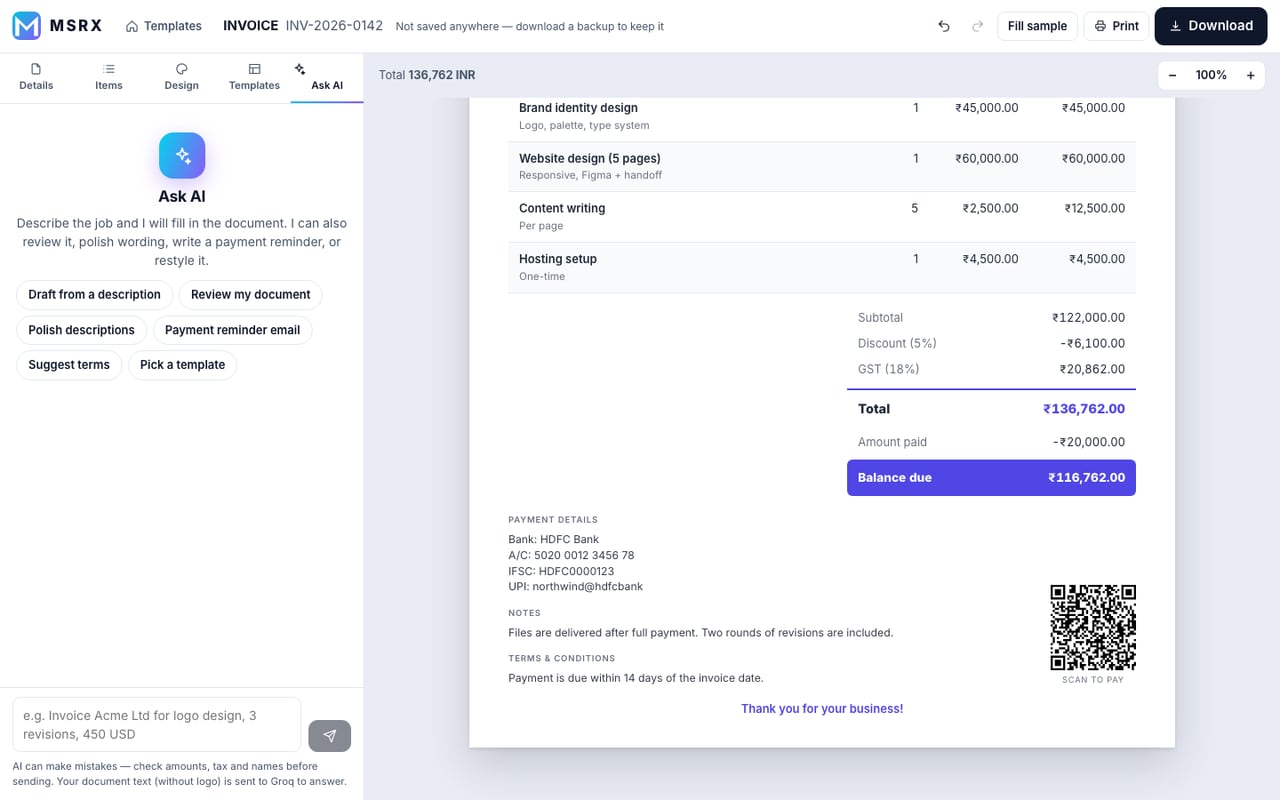
Task: Click the Subtotal ₹122,000.00 value
Action: (1088, 318)
